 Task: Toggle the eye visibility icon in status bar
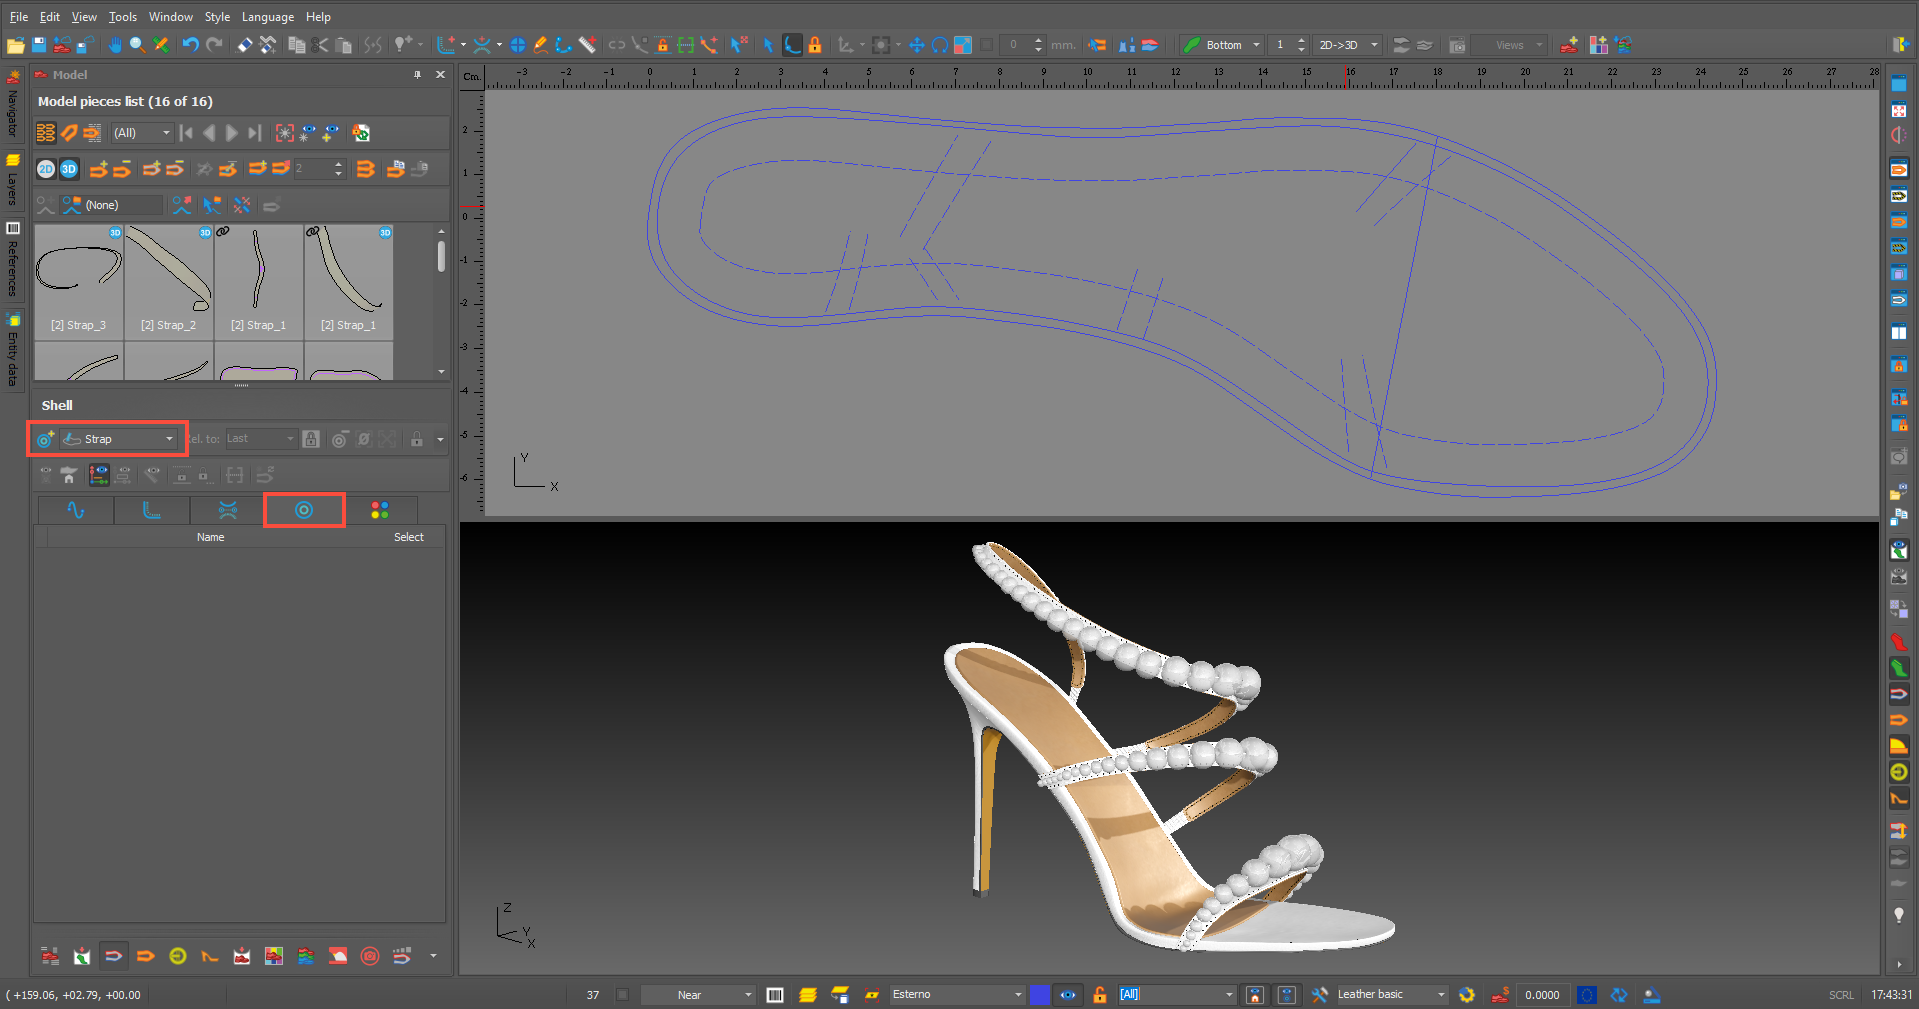pyautogui.click(x=1068, y=995)
